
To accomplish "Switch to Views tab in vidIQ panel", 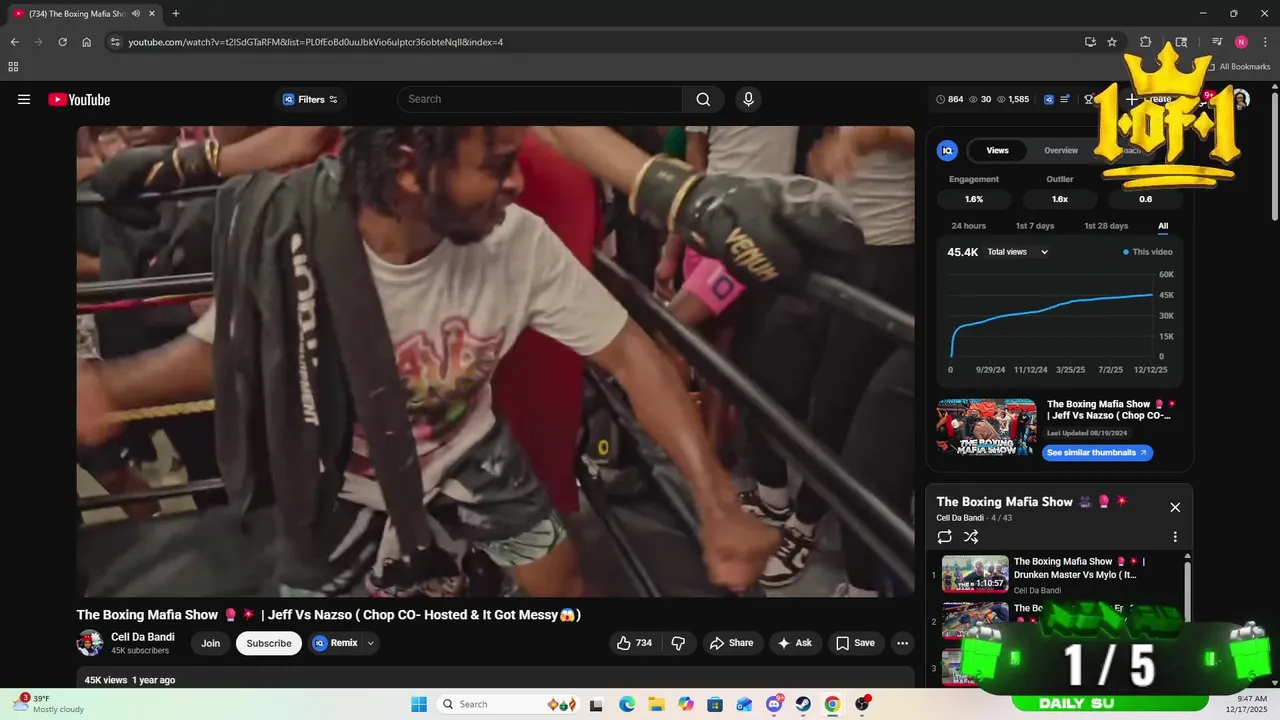I will (x=997, y=150).
